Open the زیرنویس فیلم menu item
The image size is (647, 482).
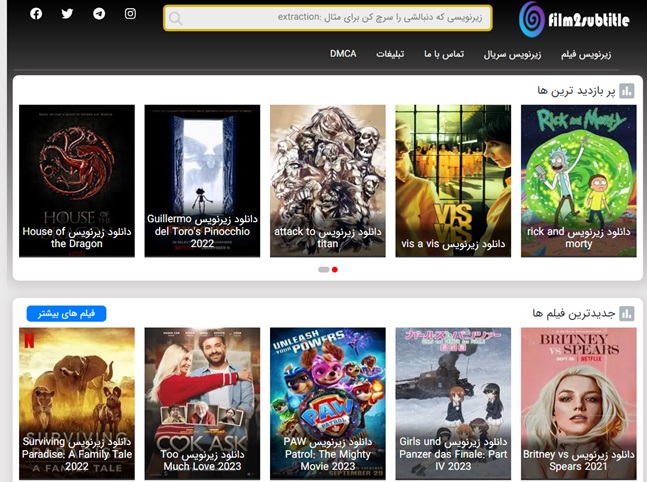pos(586,54)
